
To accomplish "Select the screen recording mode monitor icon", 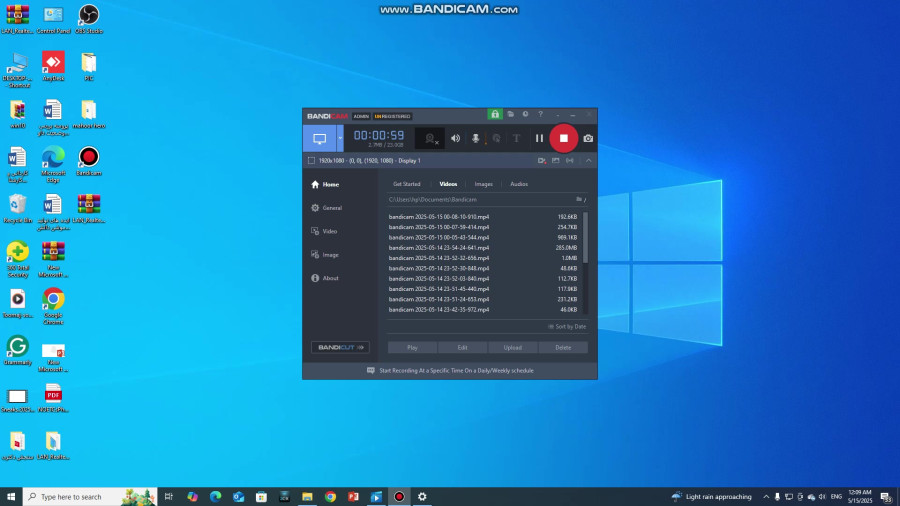I will pos(320,138).
